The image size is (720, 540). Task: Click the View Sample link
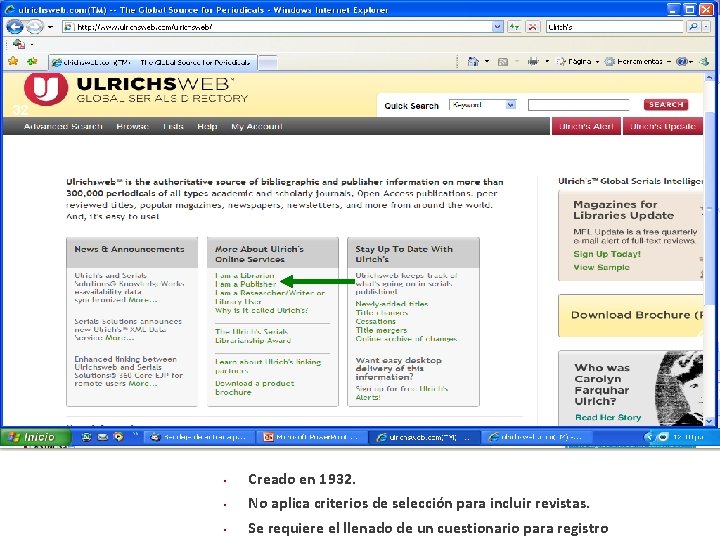601,267
